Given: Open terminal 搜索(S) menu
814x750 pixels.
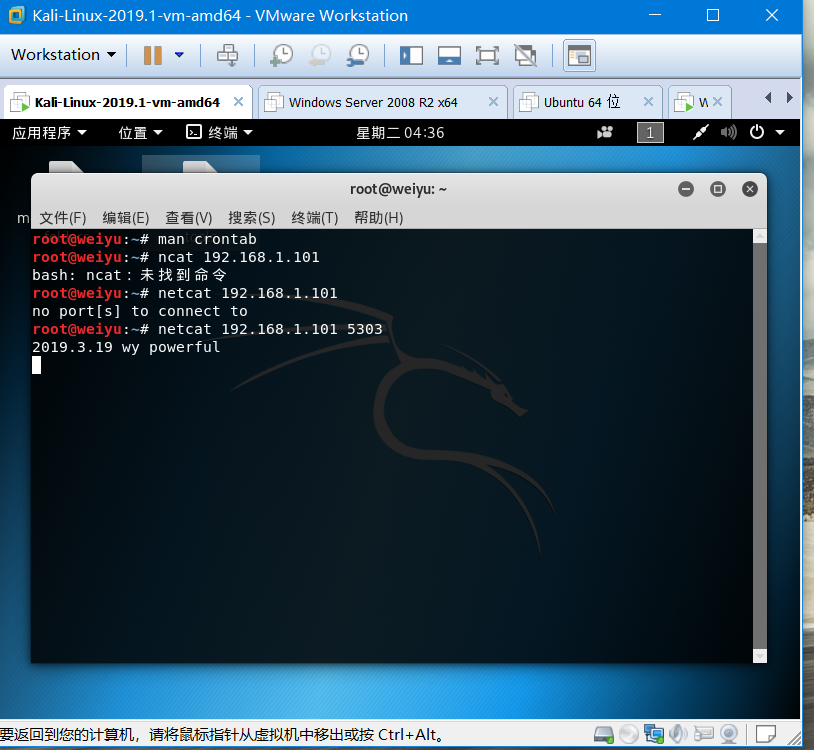Looking at the screenshot, I should (x=252, y=217).
